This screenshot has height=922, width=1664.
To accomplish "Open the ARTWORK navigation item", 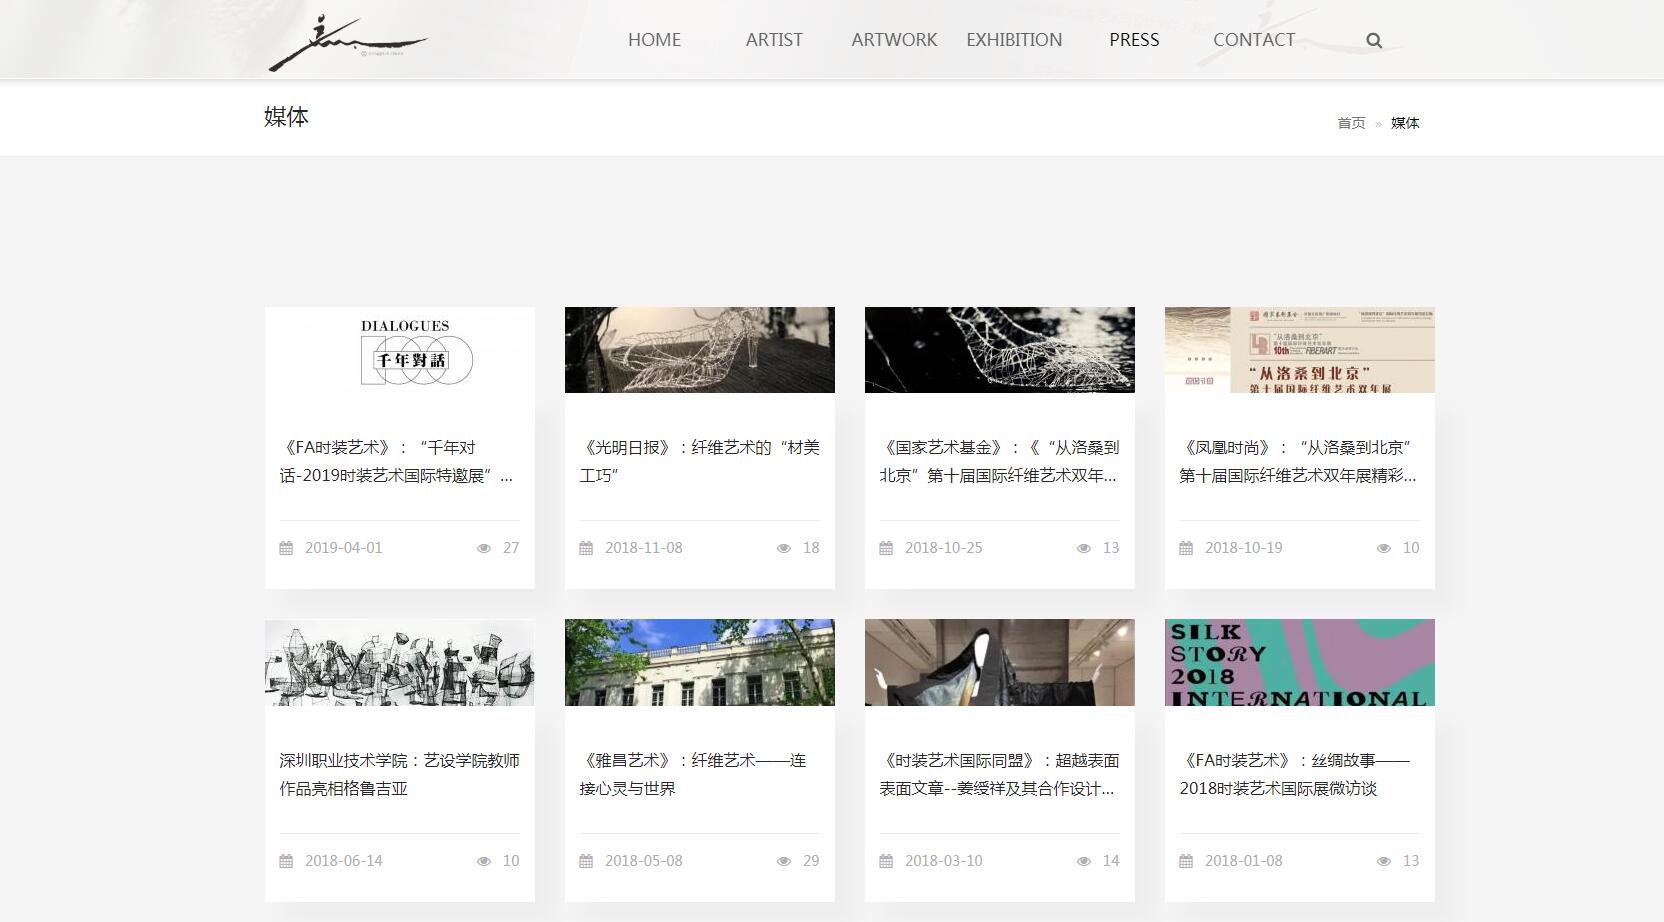I will pyautogui.click(x=894, y=40).
